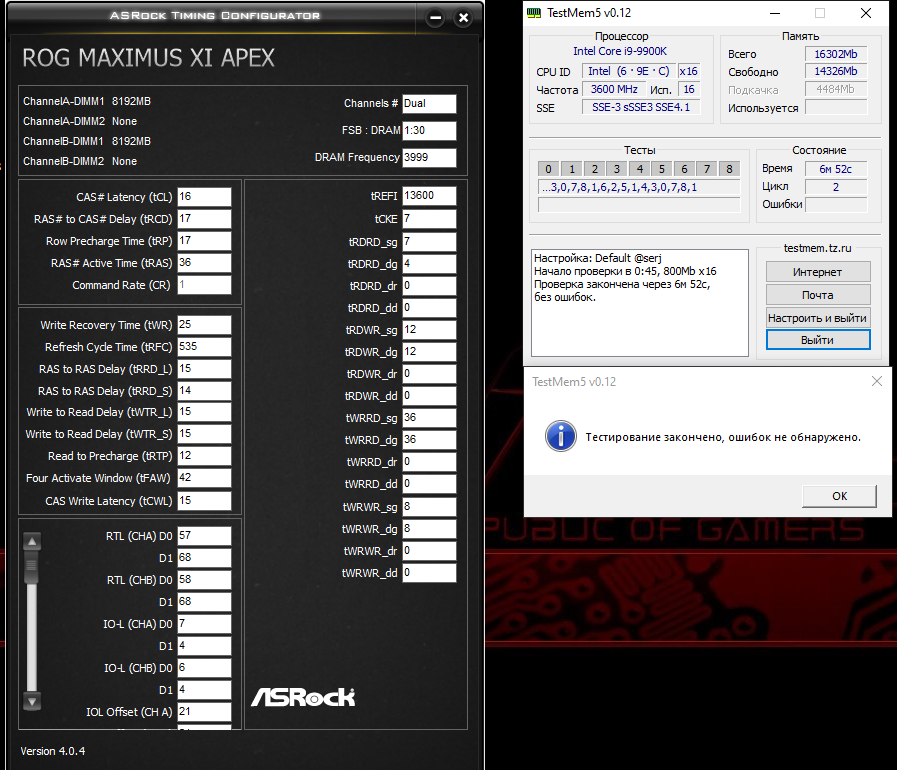Click the tRDRD_sg value field
This screenshot has height=770, width=897.
[429, 242]
